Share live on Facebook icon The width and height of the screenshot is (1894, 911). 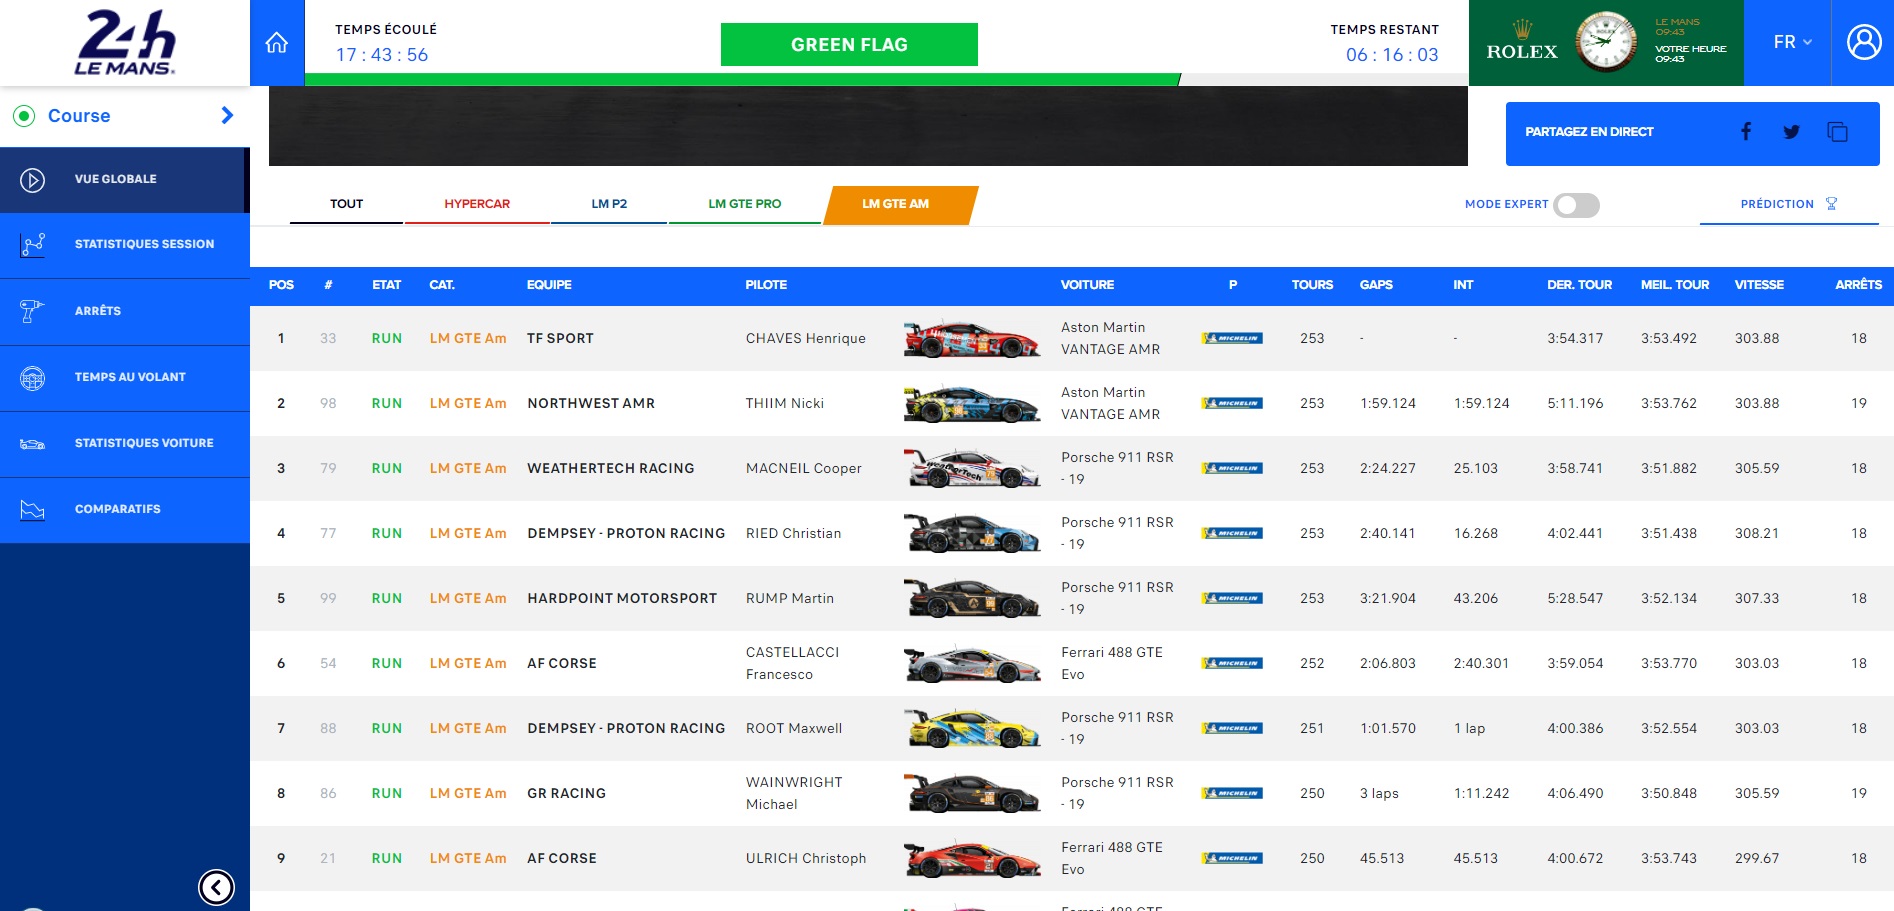(1746, 132)
